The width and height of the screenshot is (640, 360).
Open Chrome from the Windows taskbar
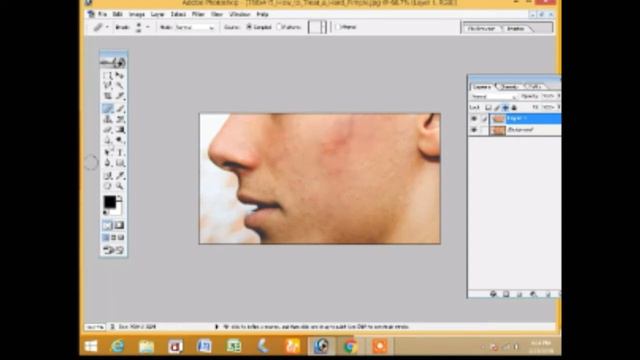pos(350,346)
